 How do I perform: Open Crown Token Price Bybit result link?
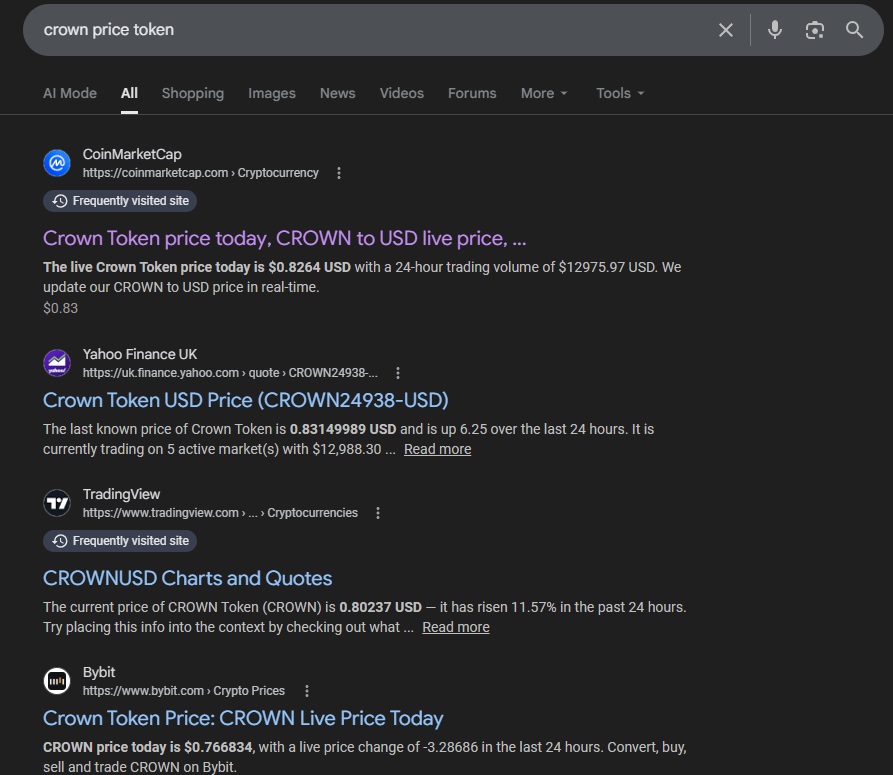coord(243,719)
